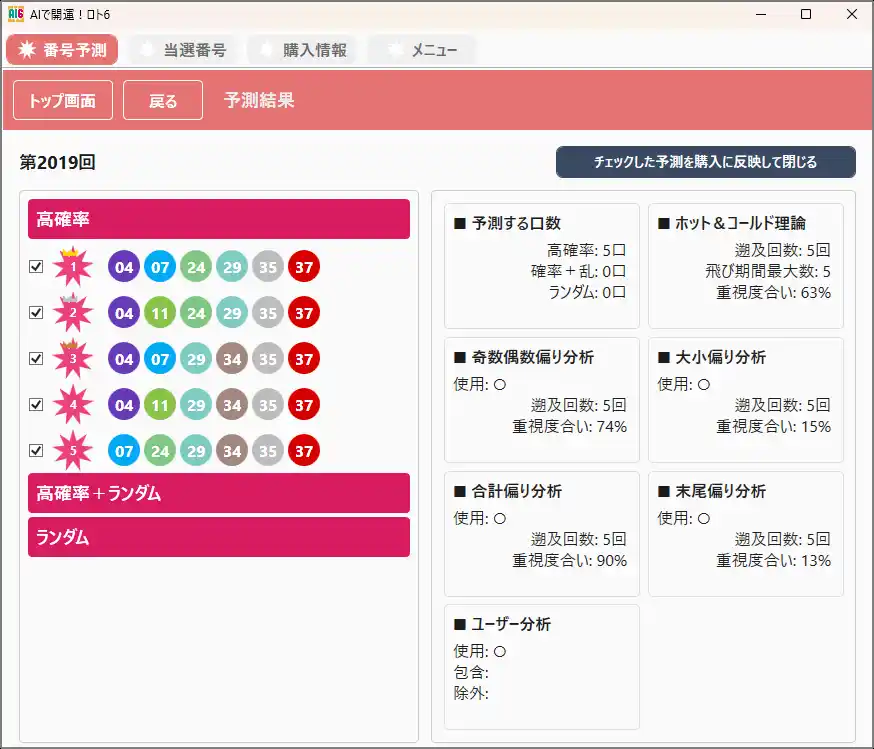Click the トップ画面 button

point(62,101)
